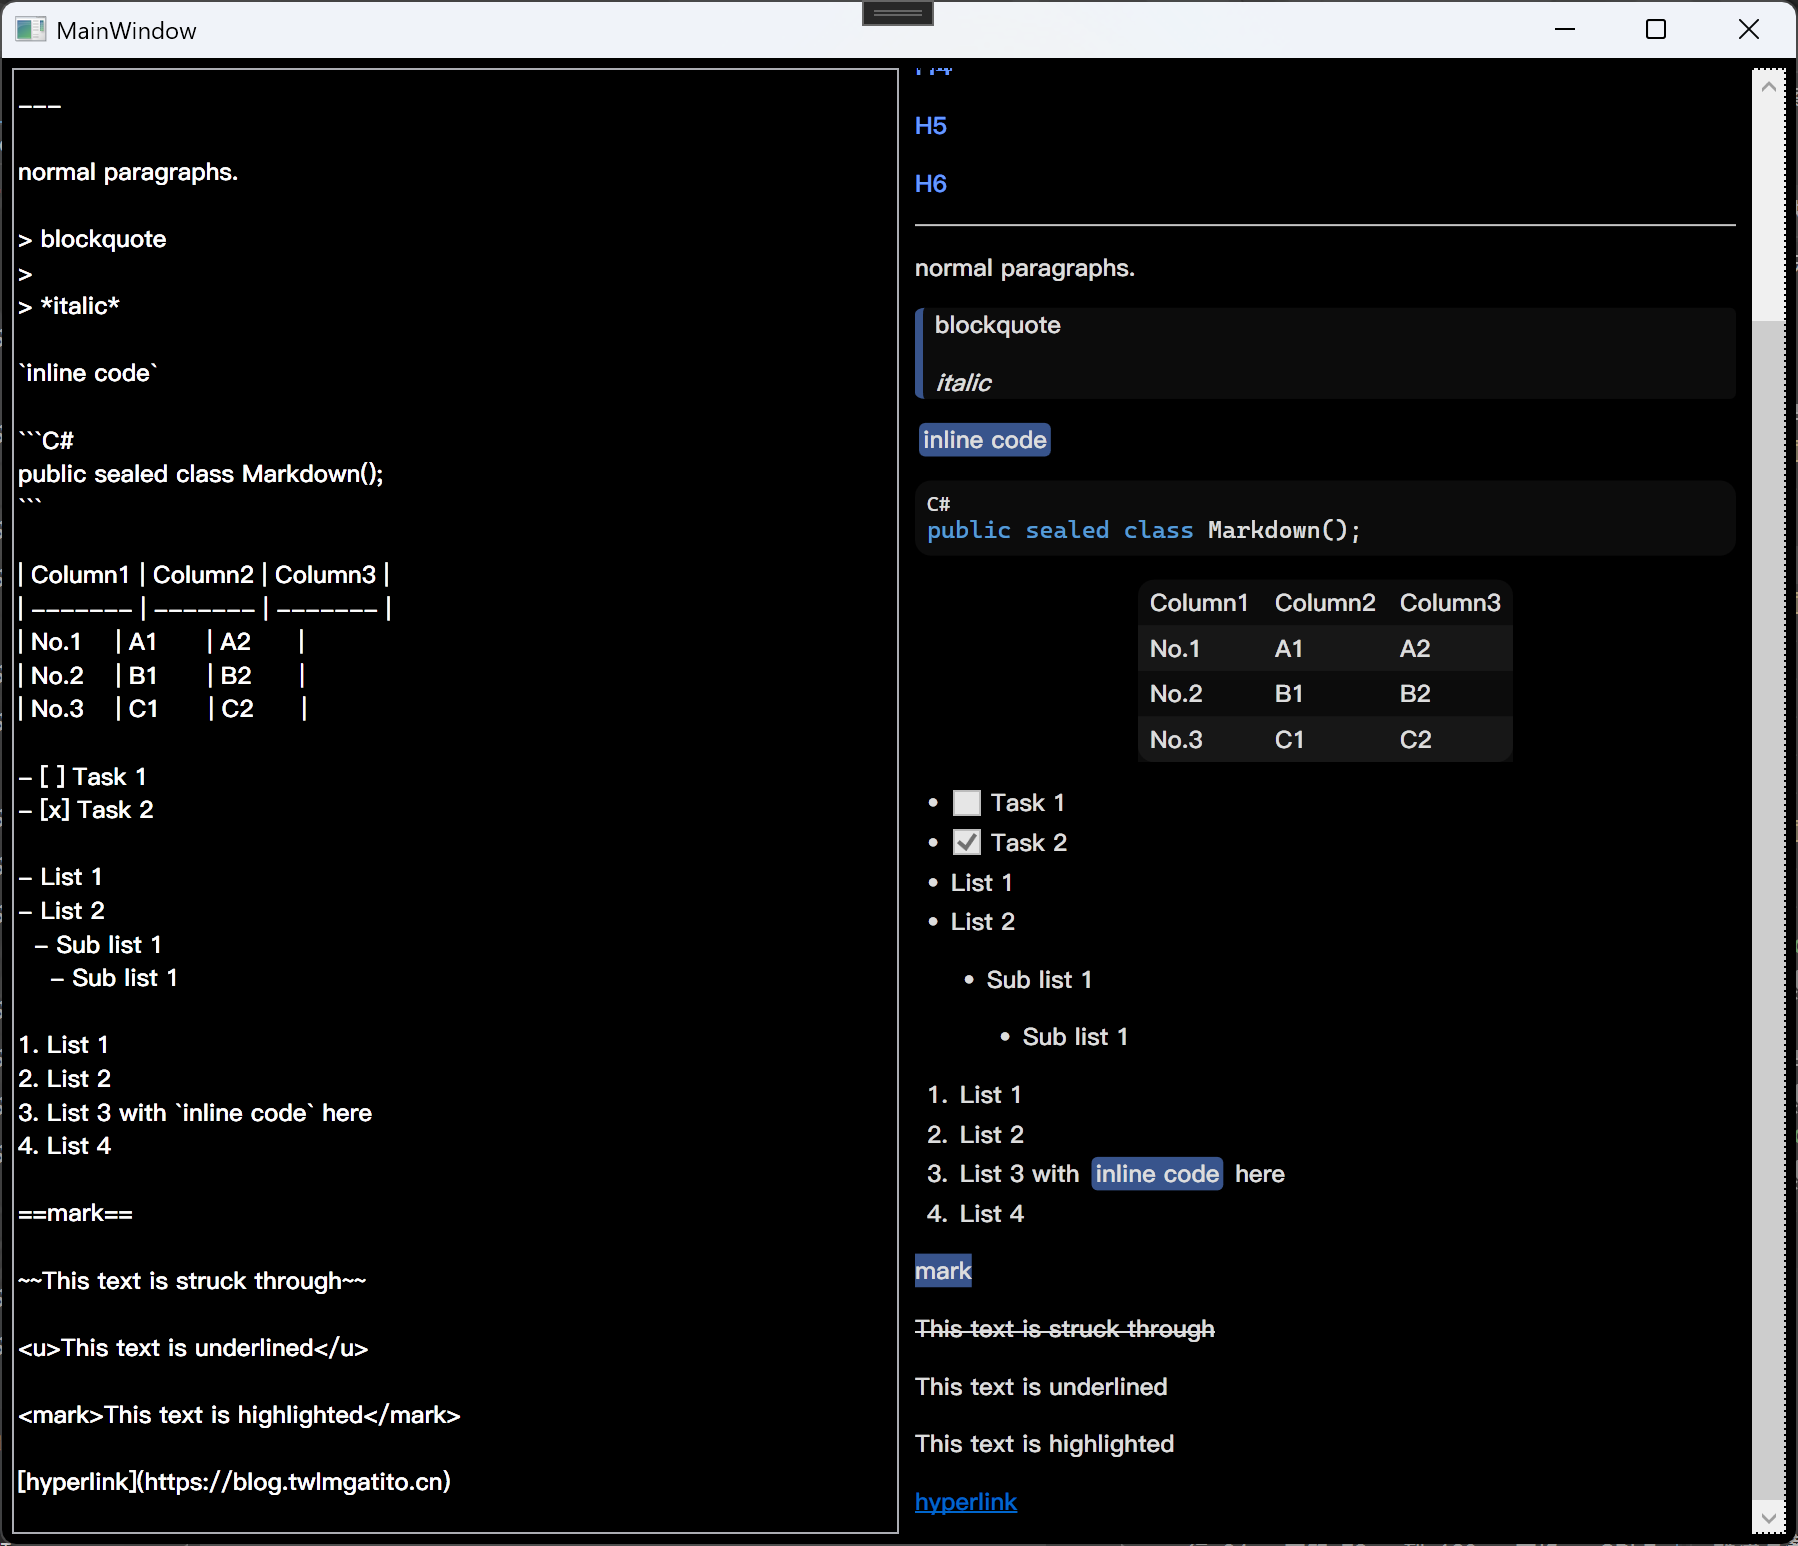This screenshot has width=1798, height=1546.
Task: Select the Column2 table header in preview
Action: [x=1324, y=603]
